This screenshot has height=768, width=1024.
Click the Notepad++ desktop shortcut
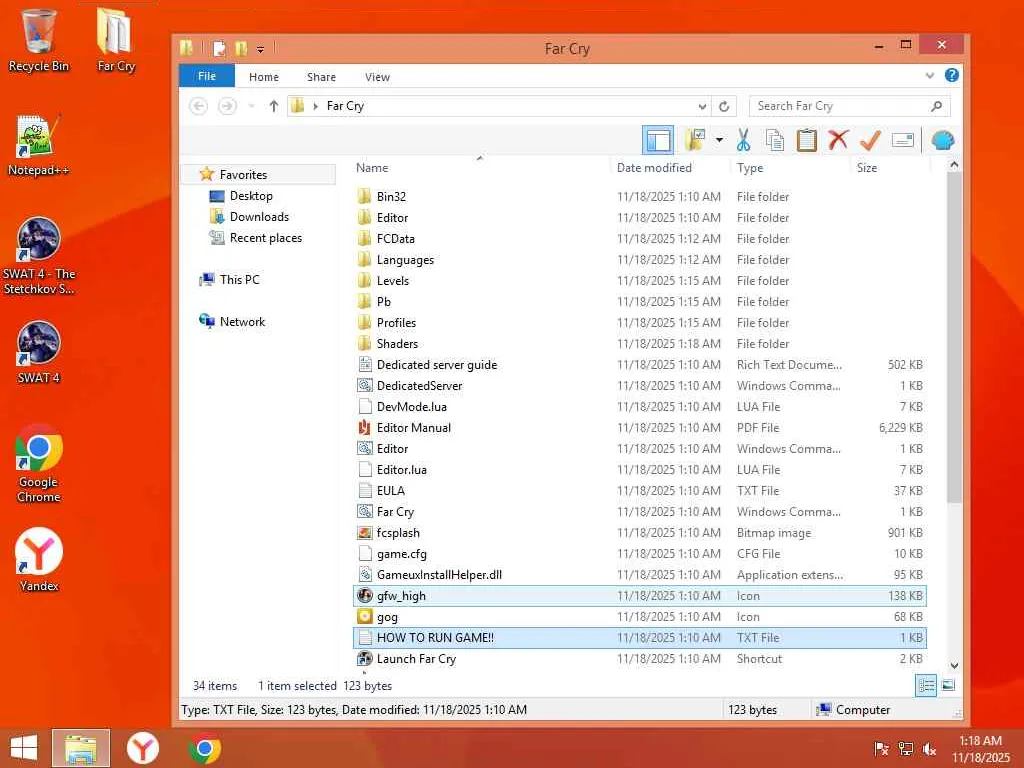pos(38,145)
